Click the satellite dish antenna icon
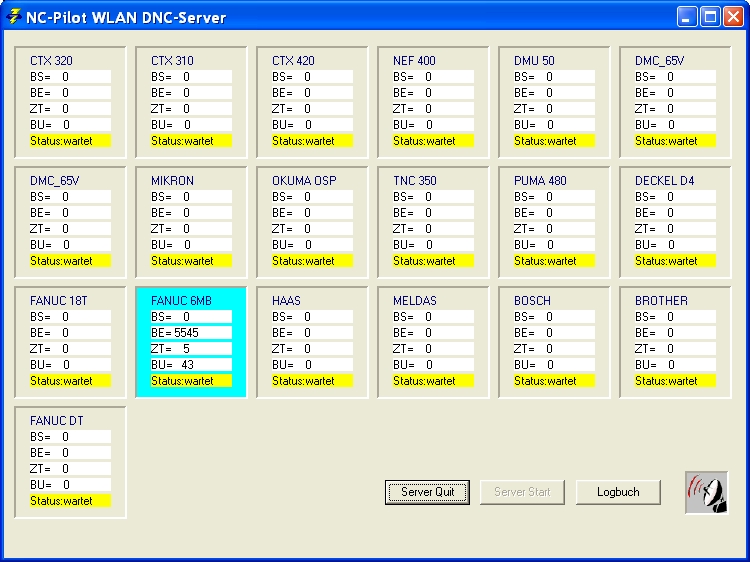750x562 pixels. 706,492
